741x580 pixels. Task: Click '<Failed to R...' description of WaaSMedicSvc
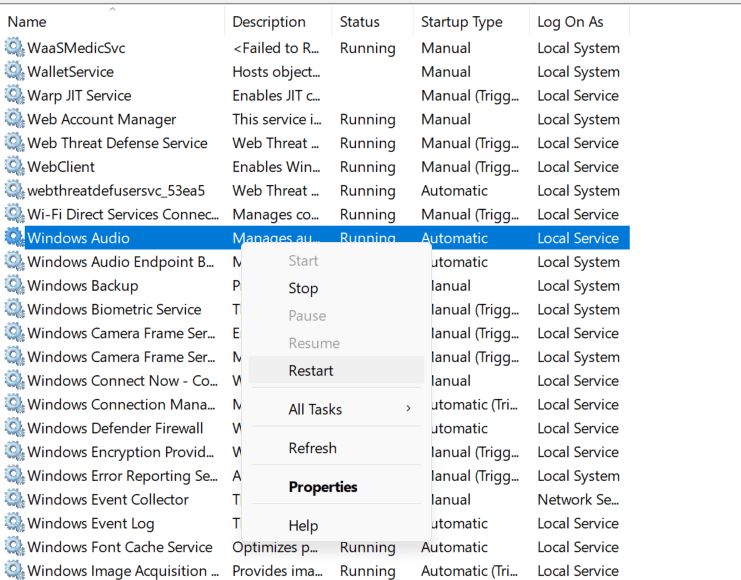coord(276,48)
